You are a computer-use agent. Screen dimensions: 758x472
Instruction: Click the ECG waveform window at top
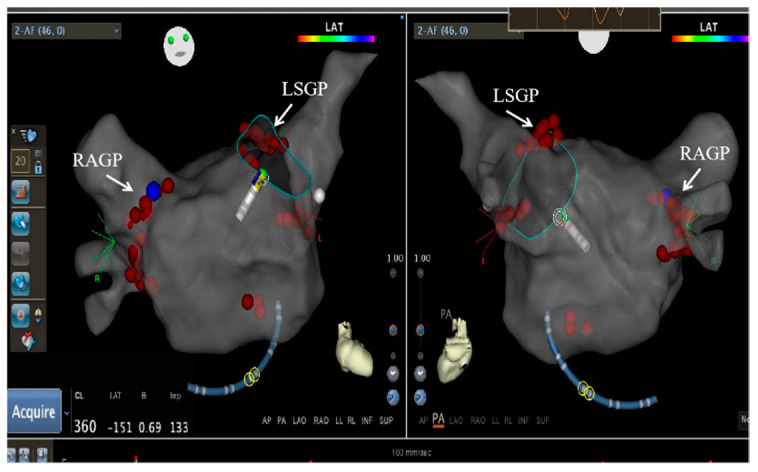584,19
